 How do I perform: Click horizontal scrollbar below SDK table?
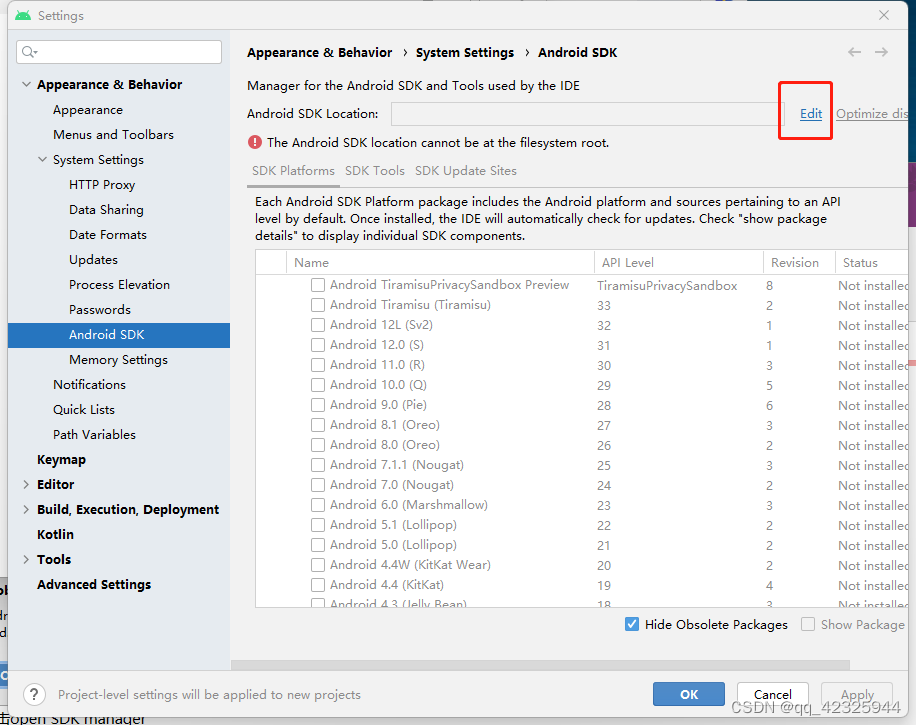coord(540,665)
